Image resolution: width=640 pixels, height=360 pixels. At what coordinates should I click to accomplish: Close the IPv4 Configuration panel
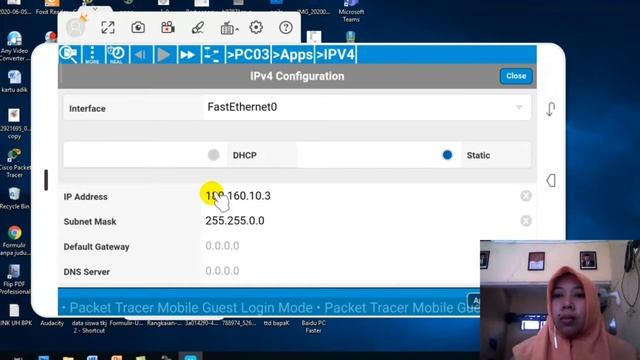(516, 76)
